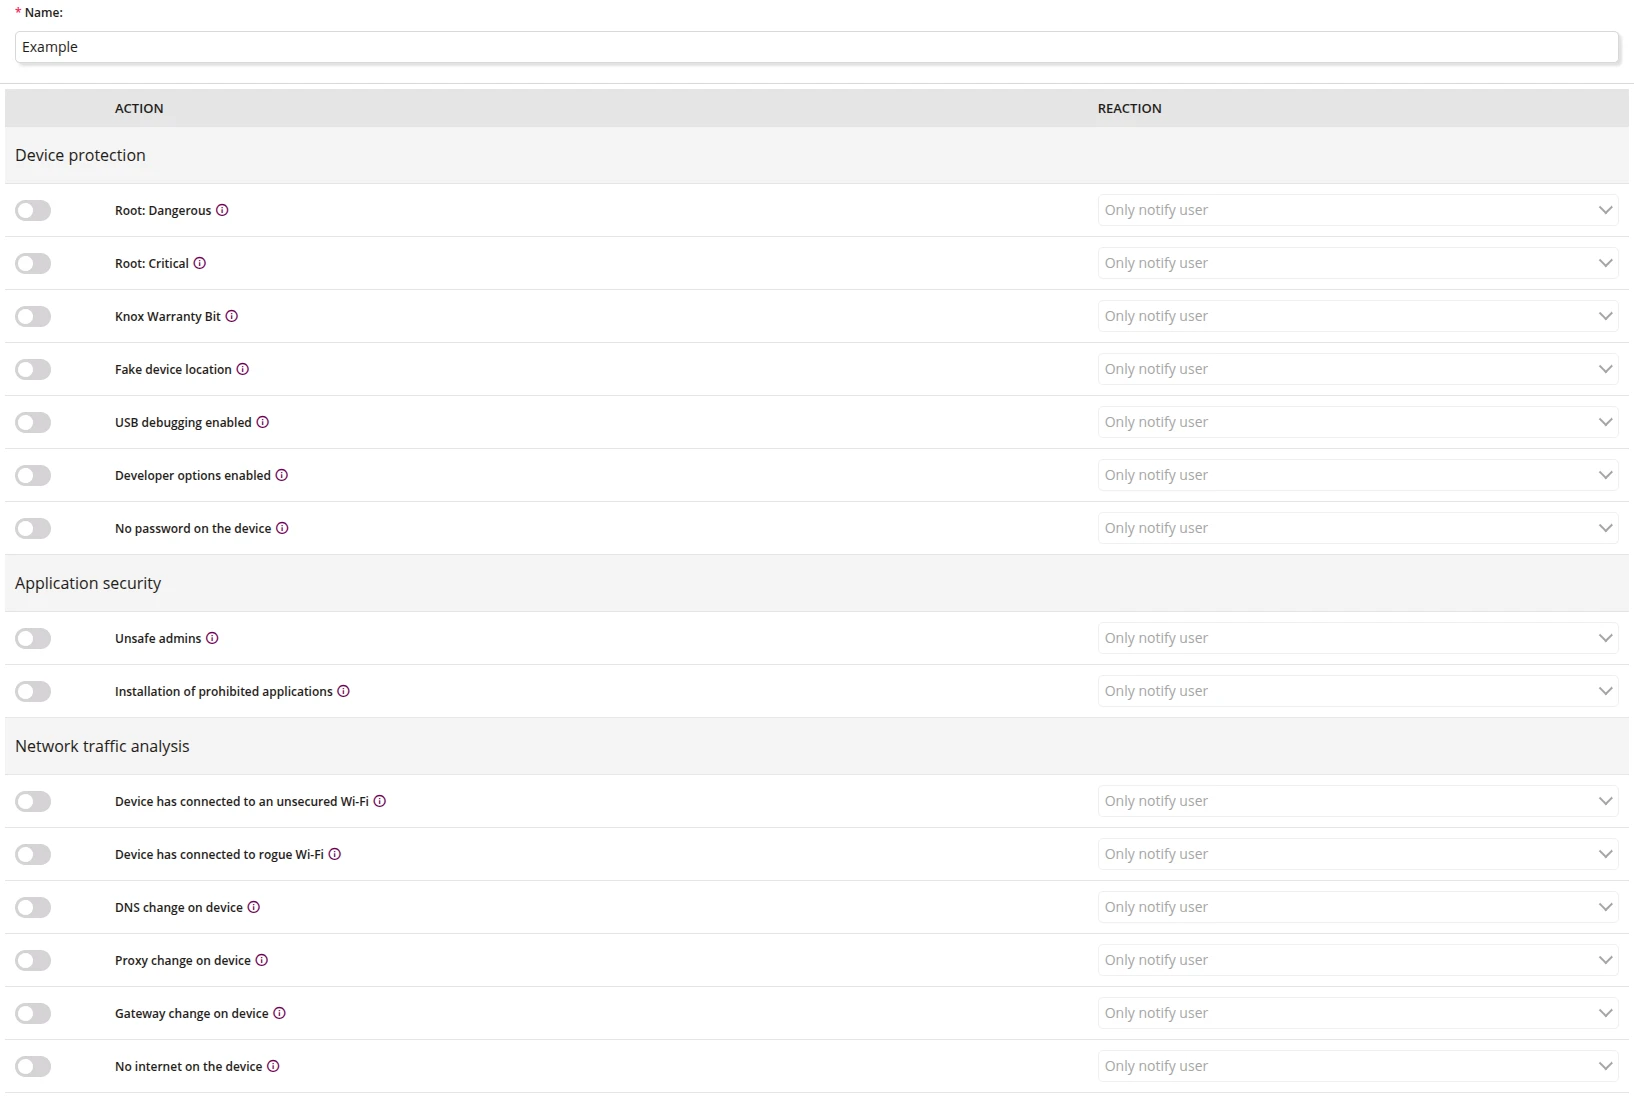
Task: Toggle Installation of prohibited applications
Action: pyautogui.click(x=33, y=691)
